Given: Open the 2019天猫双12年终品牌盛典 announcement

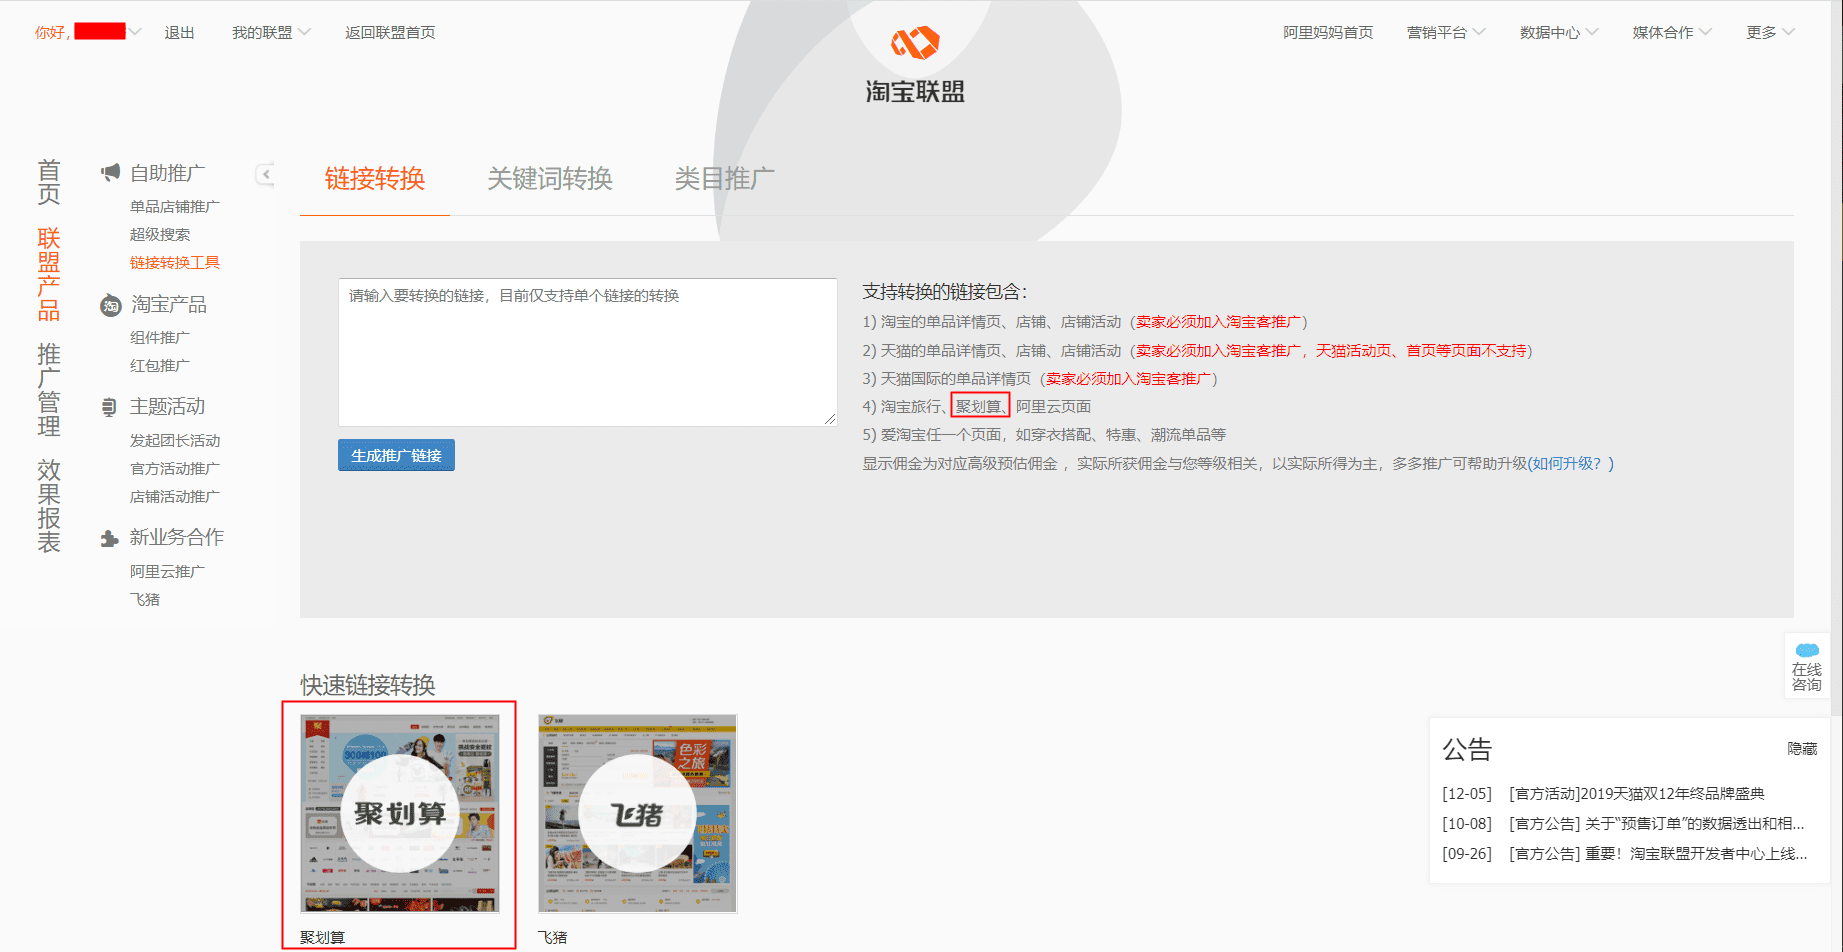Looking at the screenshot, I should pyautogui.click(x=1637, y=794).
